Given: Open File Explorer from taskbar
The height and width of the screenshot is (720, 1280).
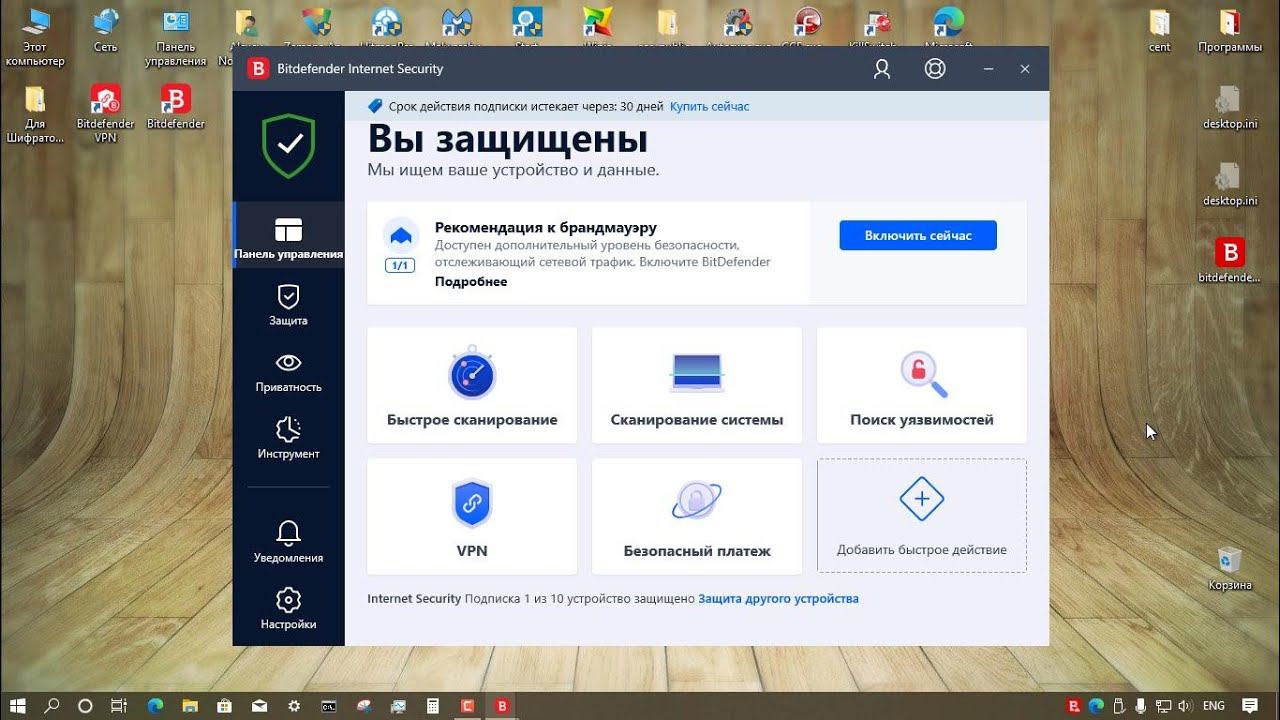Looking at the screenshot, I should pyautogui.click(x=190, y=706).
